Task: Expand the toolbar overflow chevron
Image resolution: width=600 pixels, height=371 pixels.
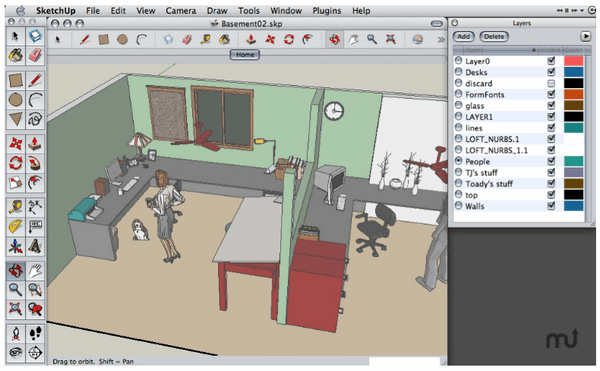Action: [441, 39]
